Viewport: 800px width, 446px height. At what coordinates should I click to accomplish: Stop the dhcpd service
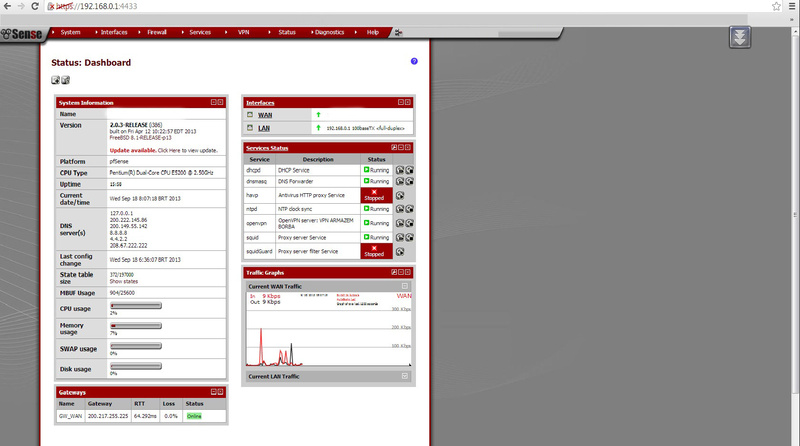[x=409, y=170]
